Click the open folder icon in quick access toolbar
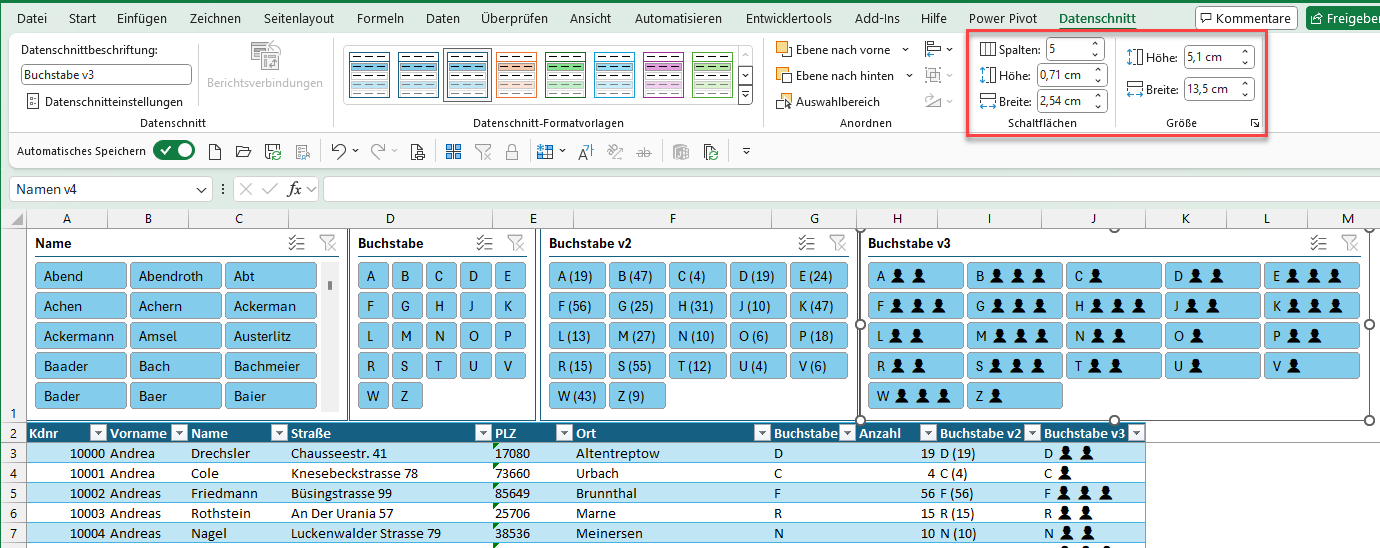This screenshot has width=1380, height=548. pos(243,151)
